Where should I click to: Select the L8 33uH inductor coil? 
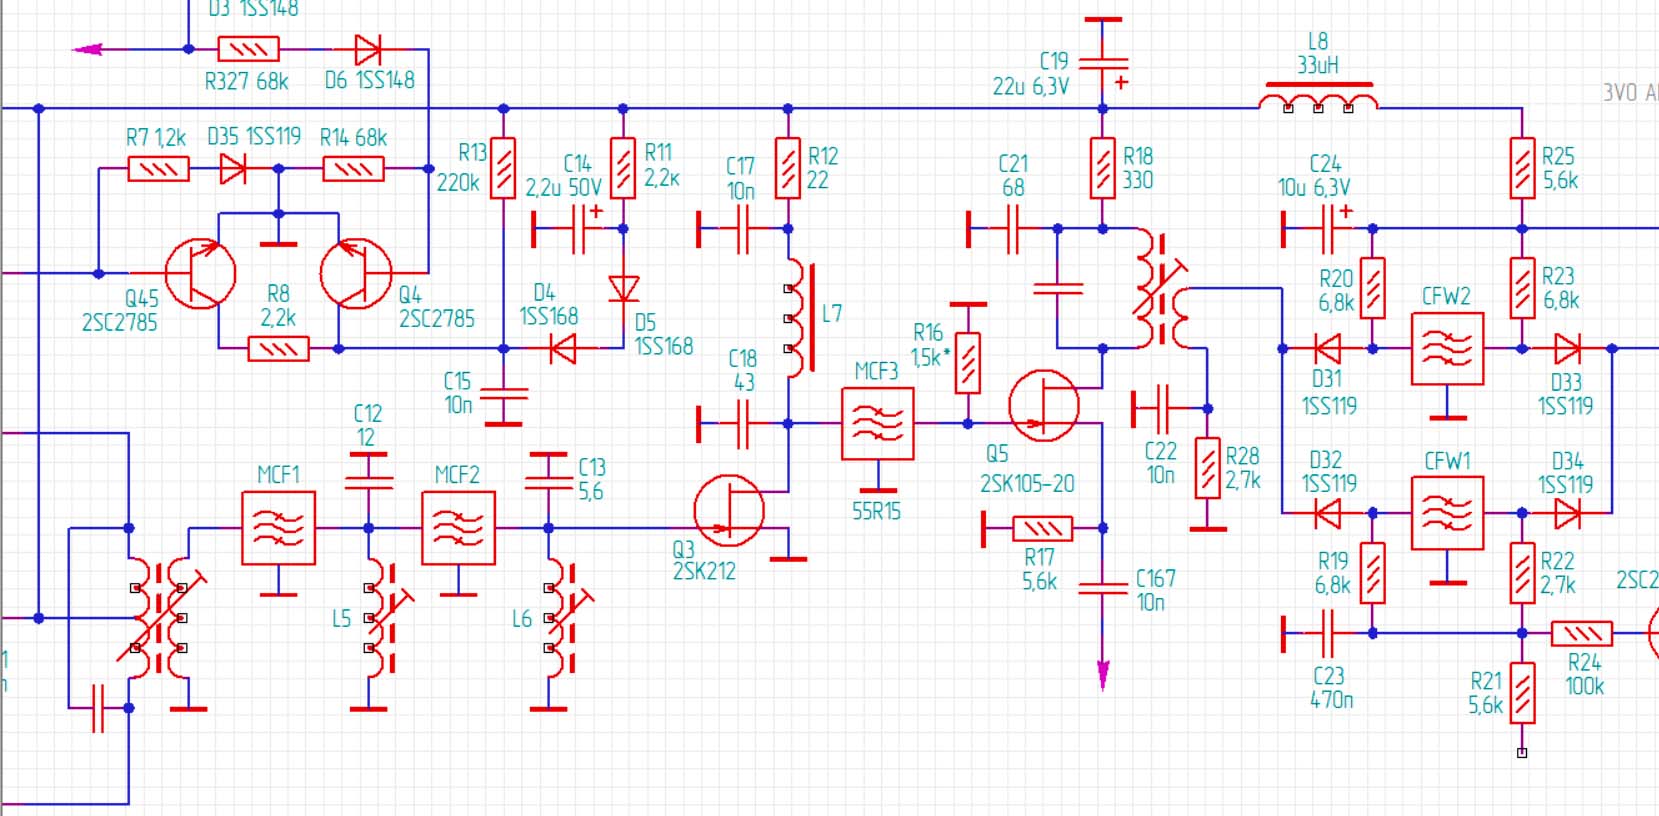coord(1318,100)
